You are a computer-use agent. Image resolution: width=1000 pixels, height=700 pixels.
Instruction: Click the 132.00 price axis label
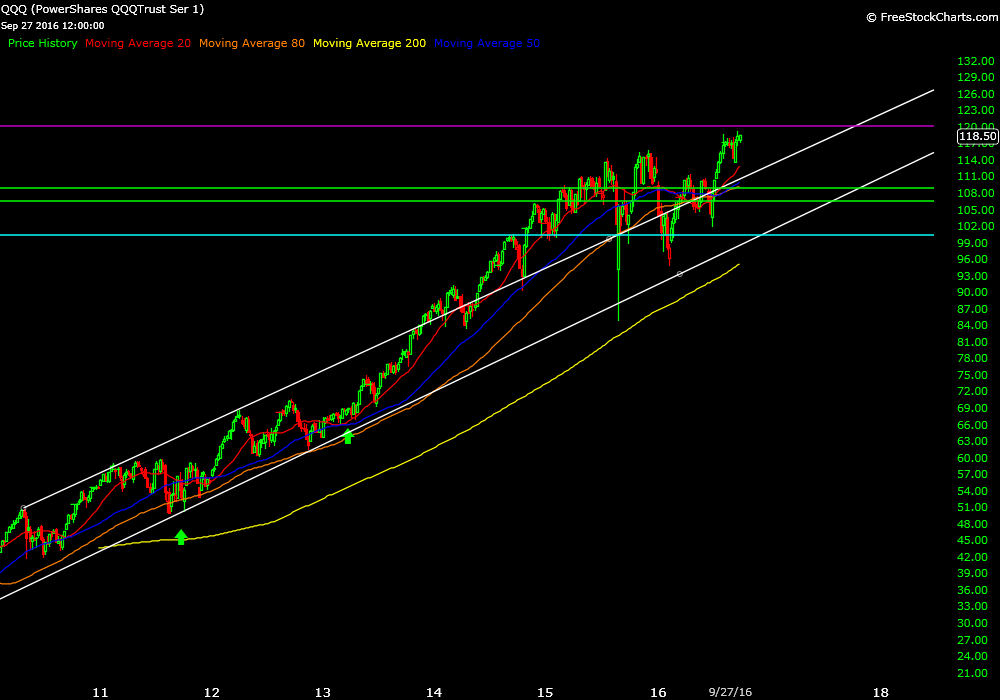(974, 61)
